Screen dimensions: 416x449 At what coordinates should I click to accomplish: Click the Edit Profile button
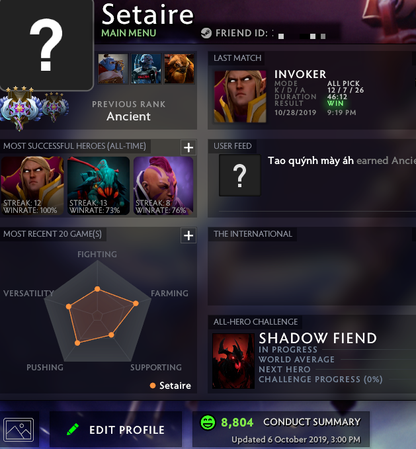click(116, 429)
